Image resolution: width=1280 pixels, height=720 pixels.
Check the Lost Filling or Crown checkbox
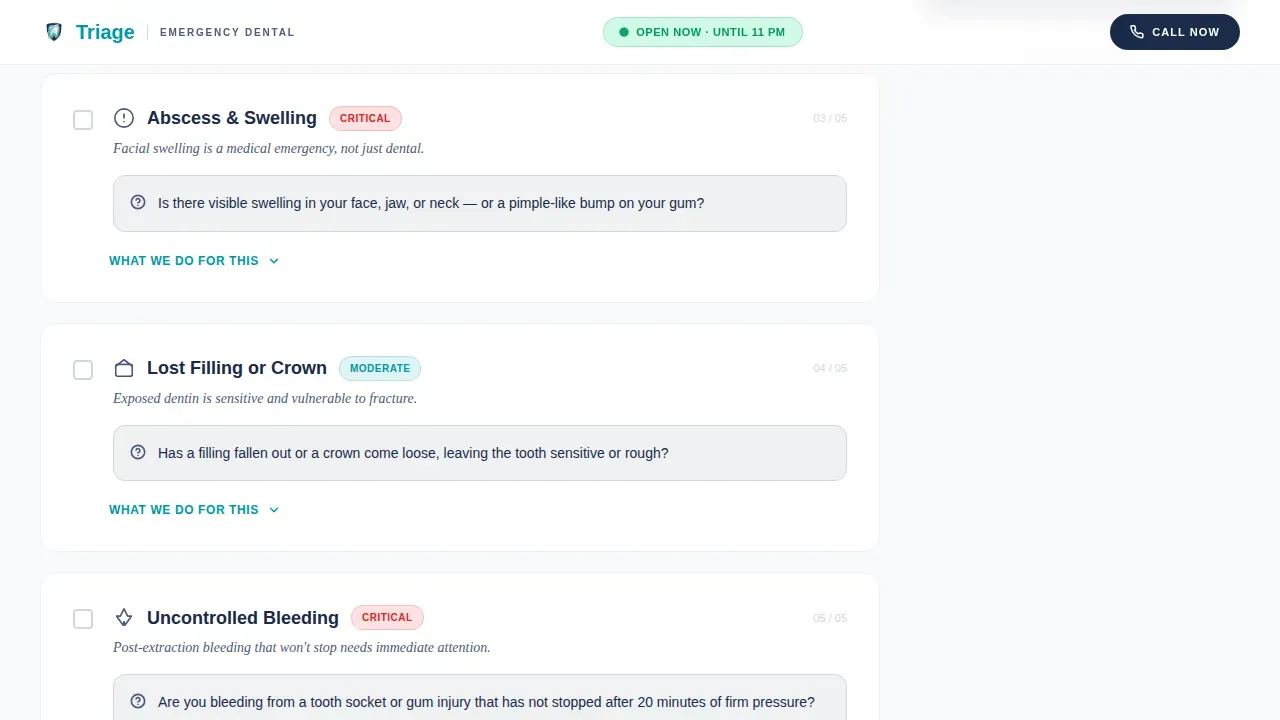coord(83,370)
